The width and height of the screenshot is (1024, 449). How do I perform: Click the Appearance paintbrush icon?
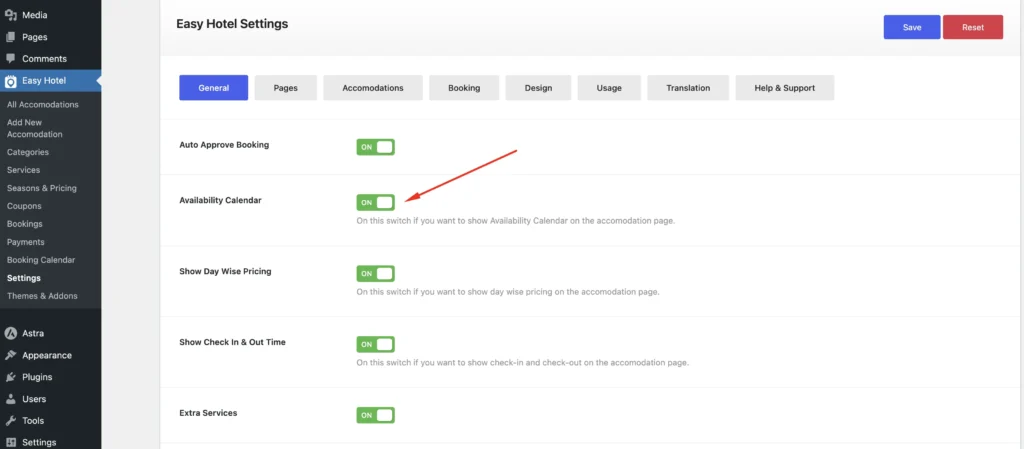tap(11, 355)
